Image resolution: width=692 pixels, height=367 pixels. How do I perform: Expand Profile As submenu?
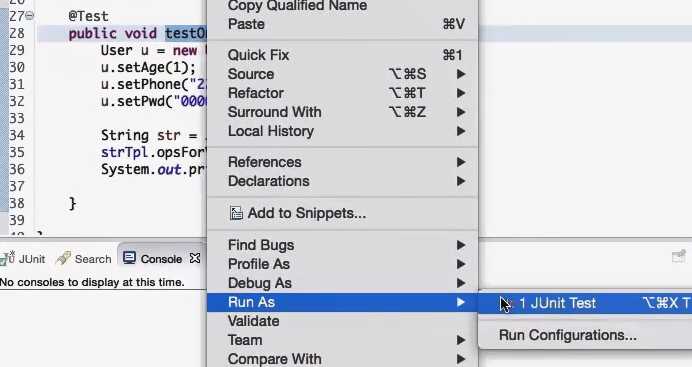tap(342, 264)
